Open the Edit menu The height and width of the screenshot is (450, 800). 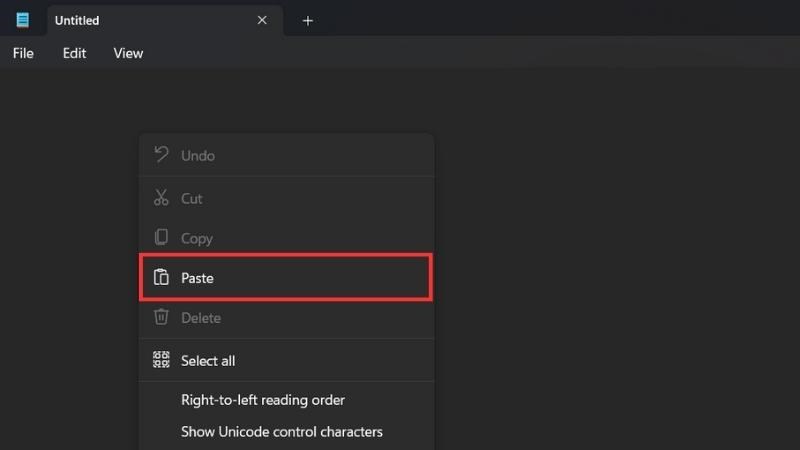[x=74, y=53]
